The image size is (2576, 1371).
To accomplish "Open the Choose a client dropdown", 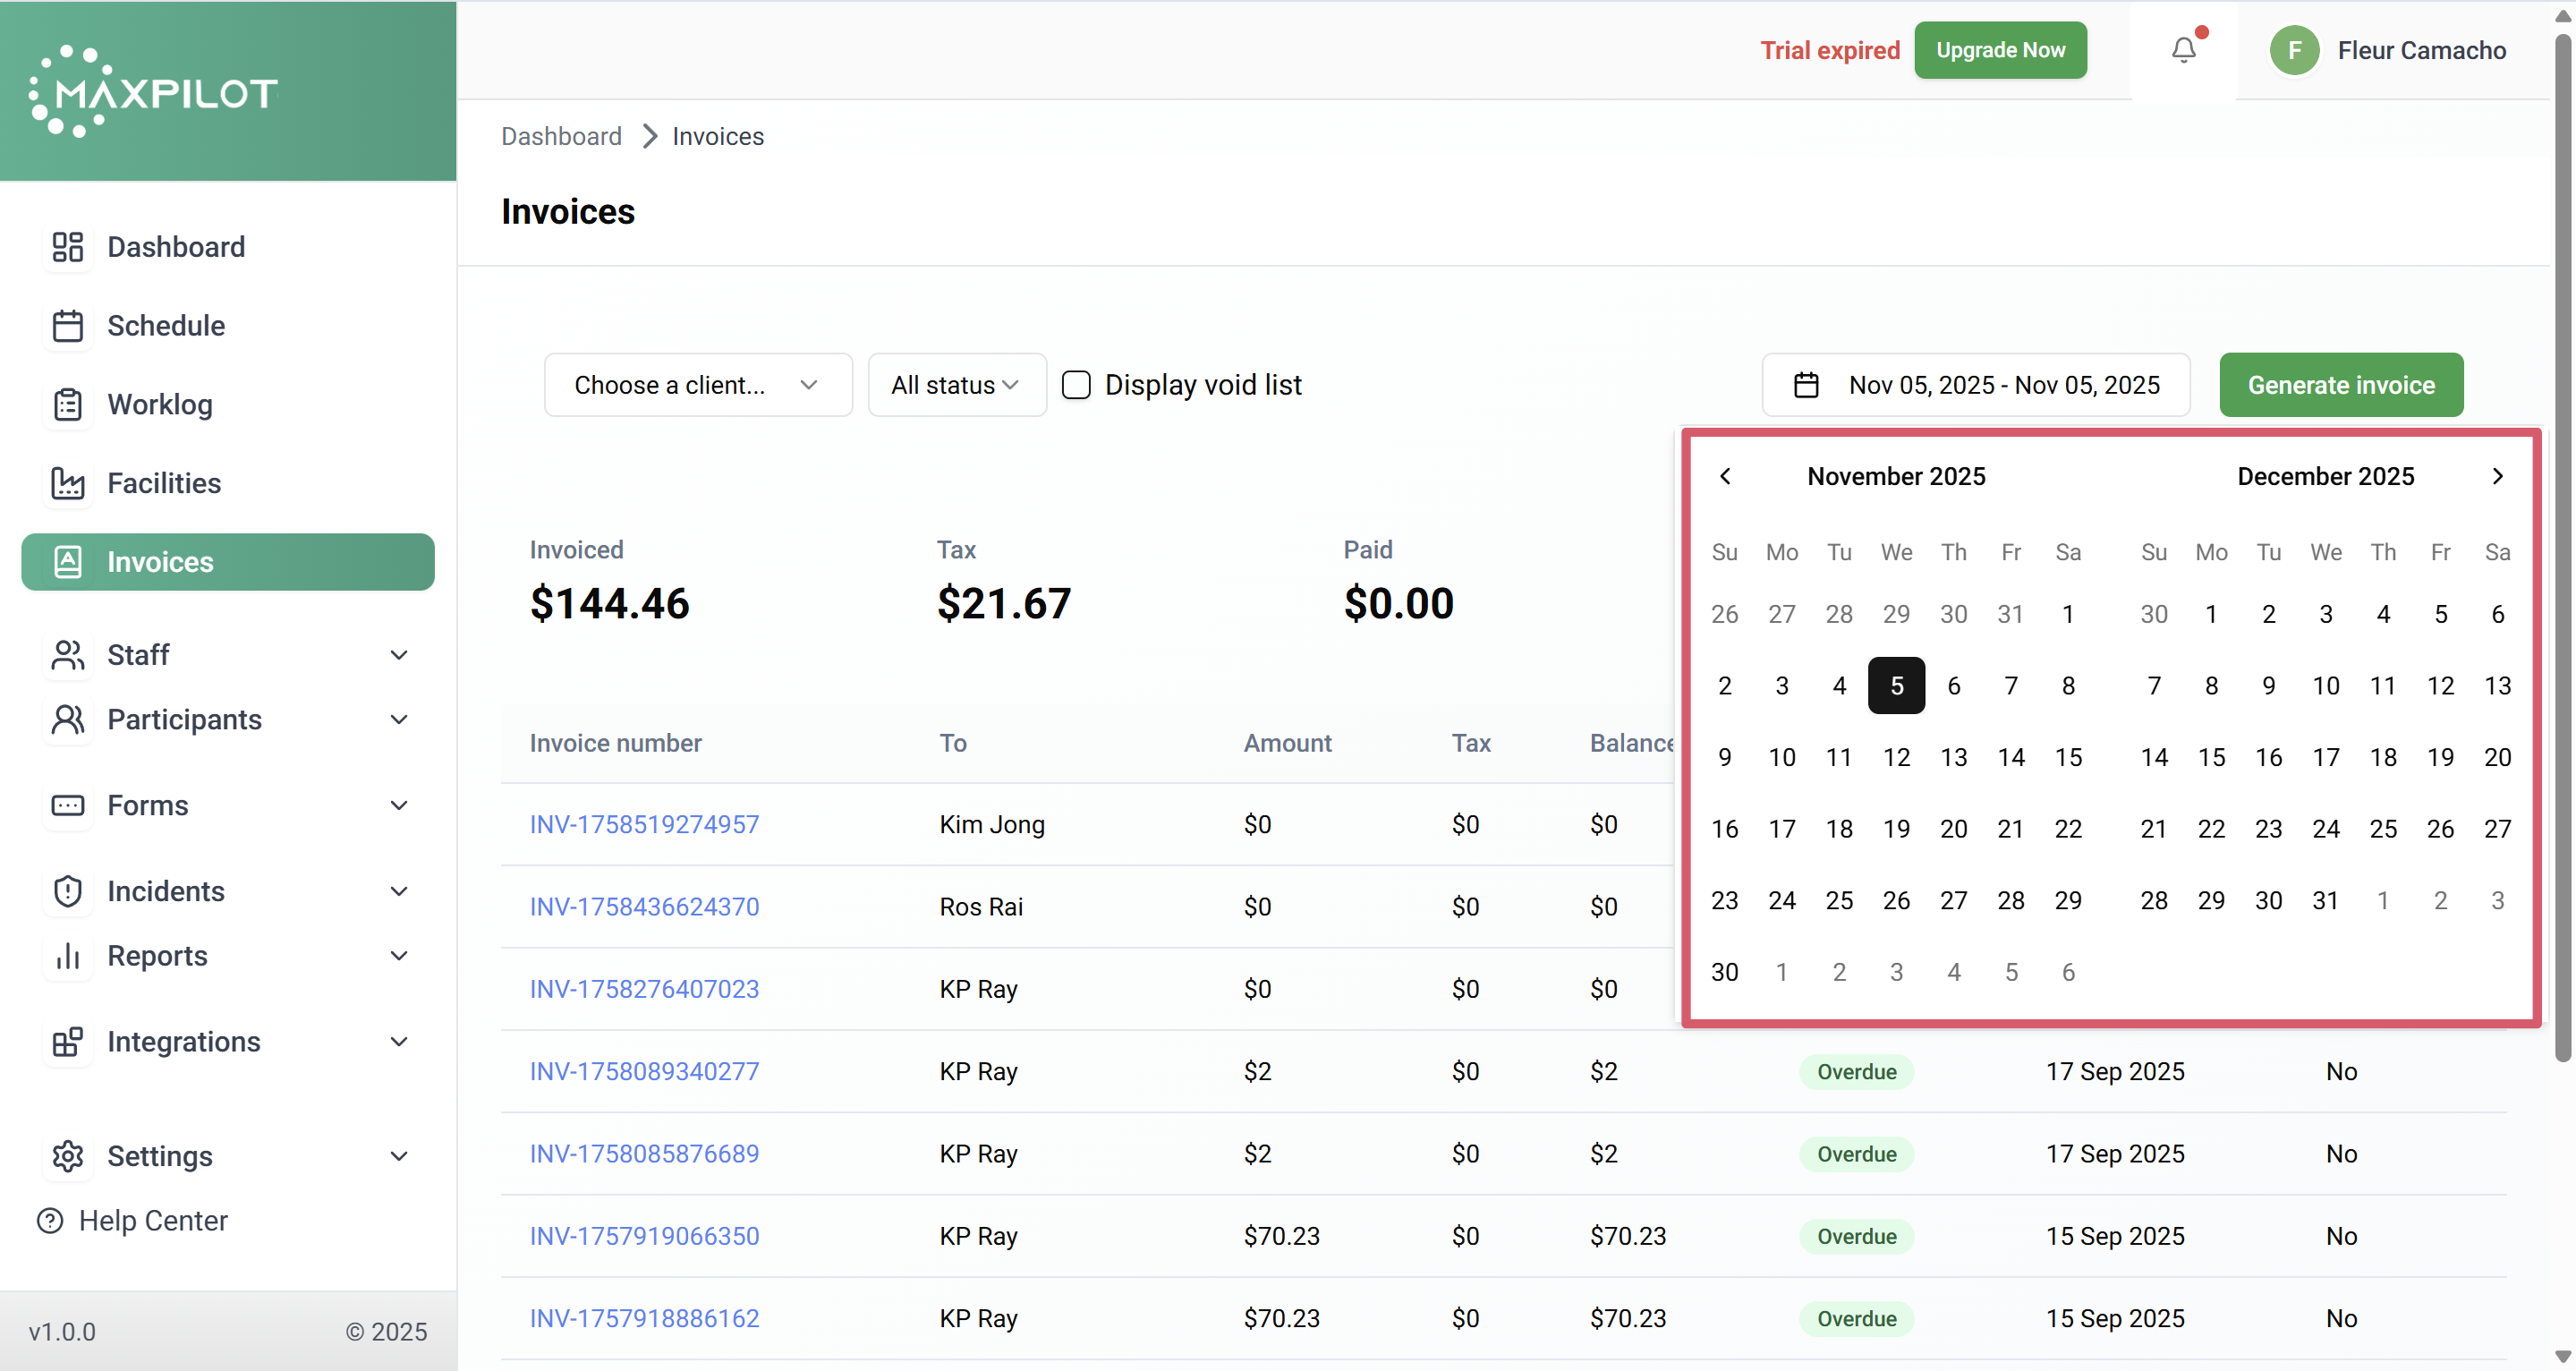I will 697,385.
